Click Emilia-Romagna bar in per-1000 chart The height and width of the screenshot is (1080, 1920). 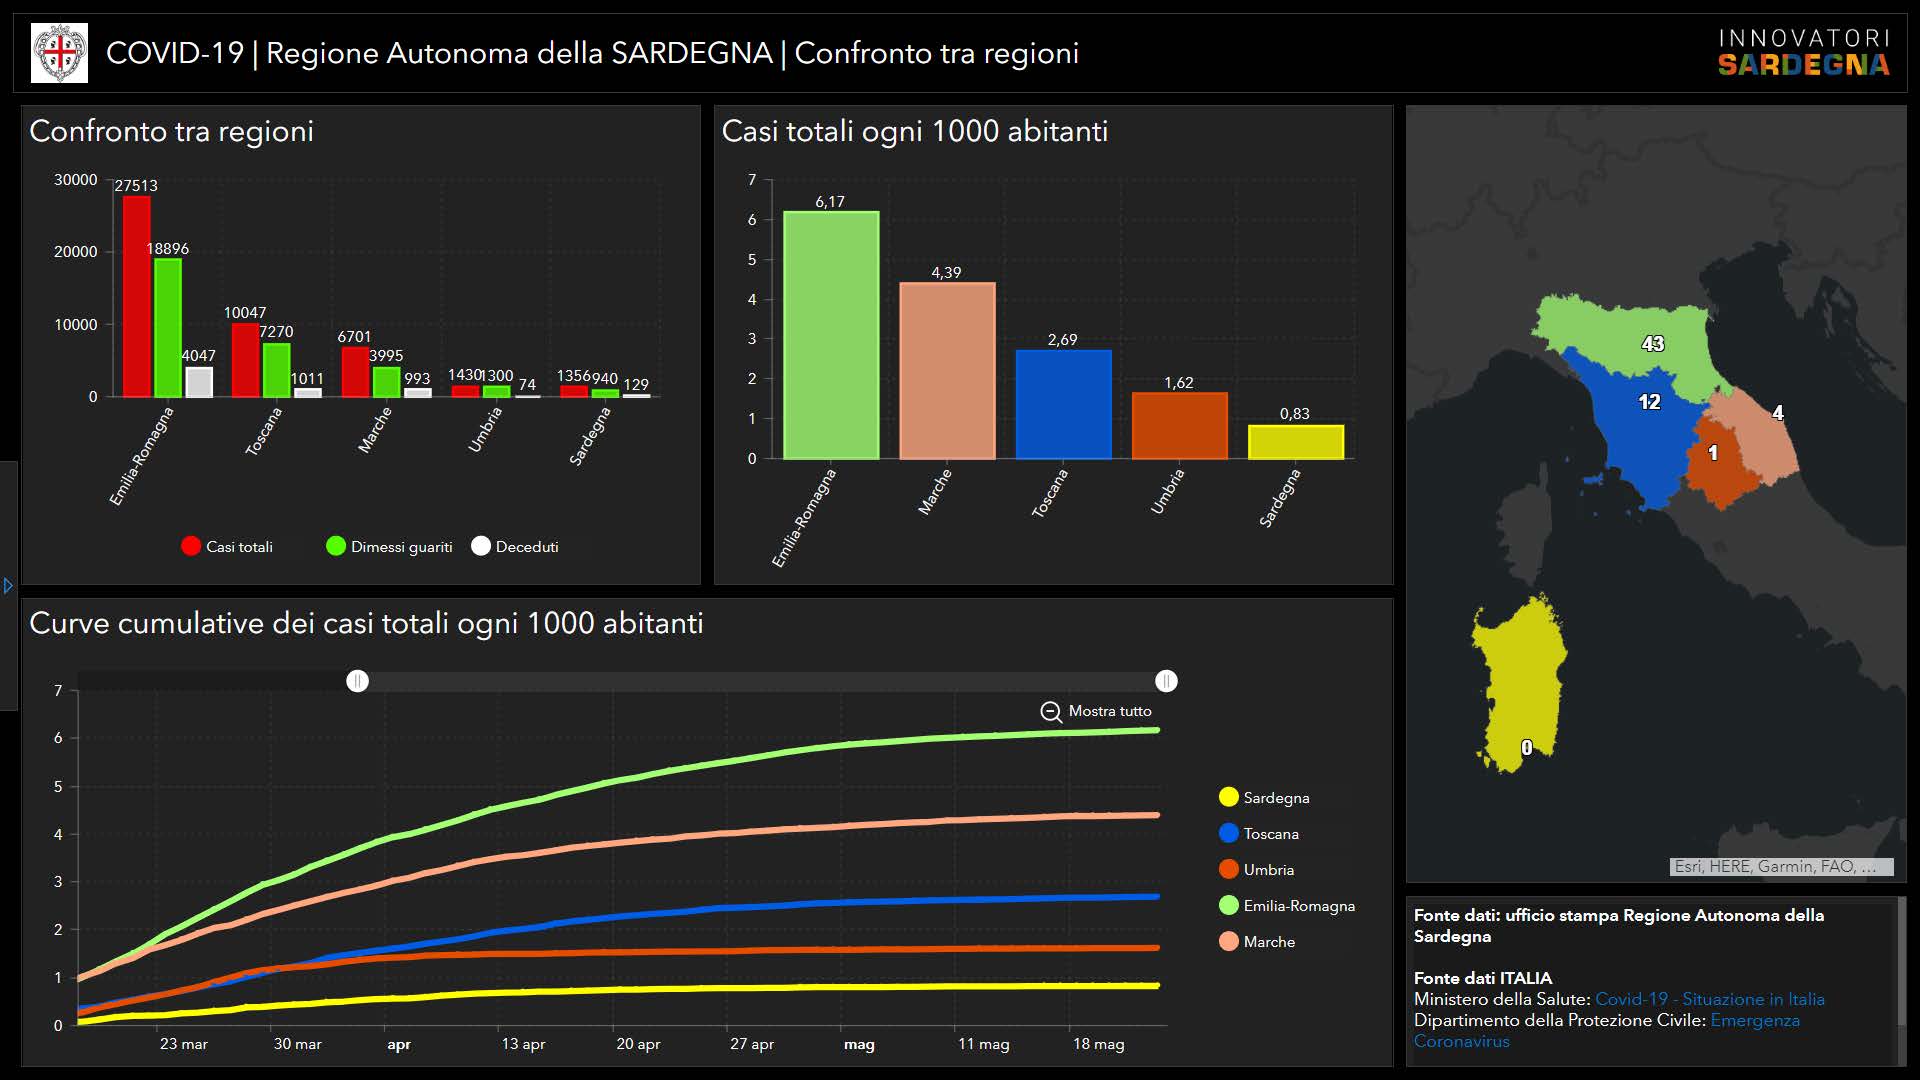[830, 335]
